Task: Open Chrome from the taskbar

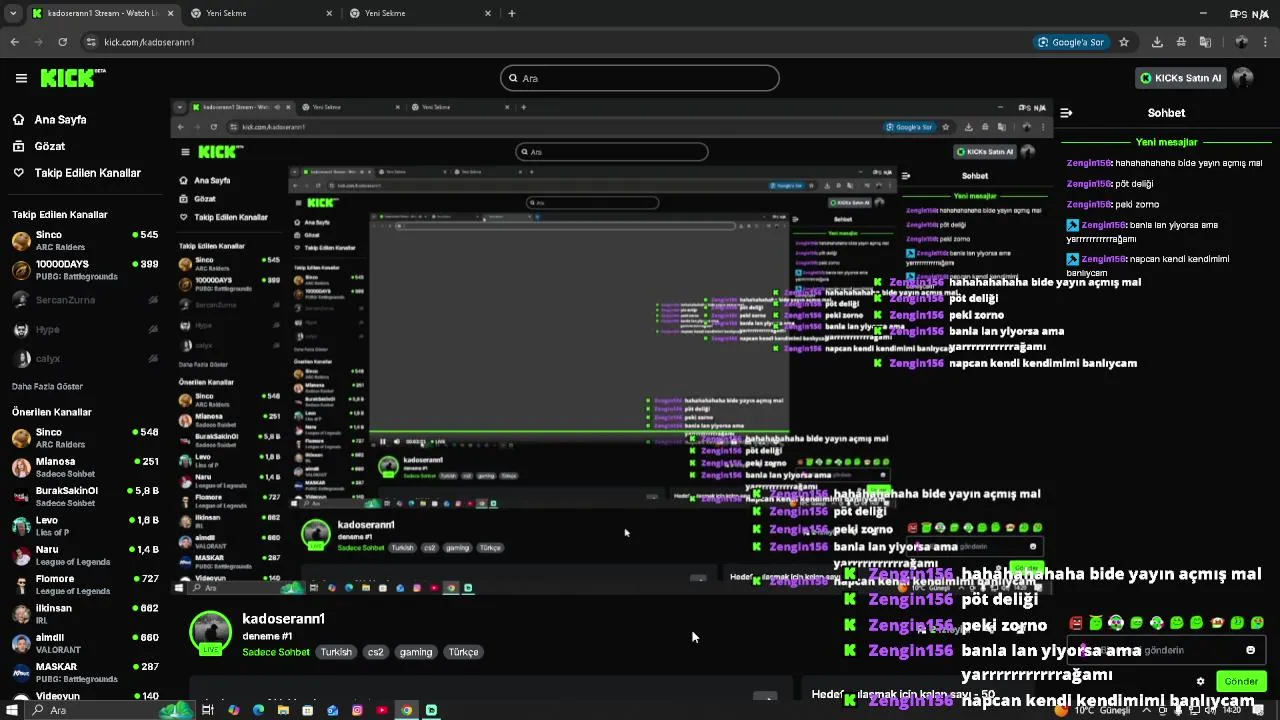Action: click(407, 710)
